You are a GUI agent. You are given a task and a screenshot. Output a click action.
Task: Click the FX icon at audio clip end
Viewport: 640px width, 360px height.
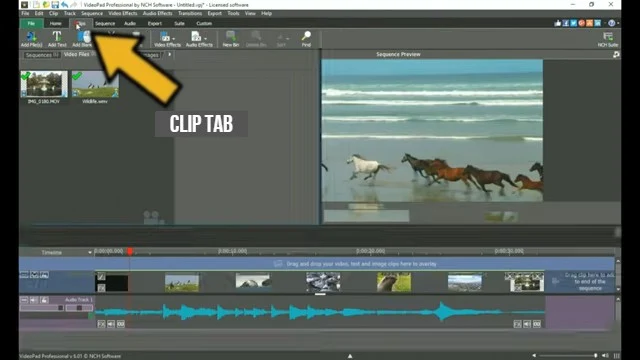[517, 324]
